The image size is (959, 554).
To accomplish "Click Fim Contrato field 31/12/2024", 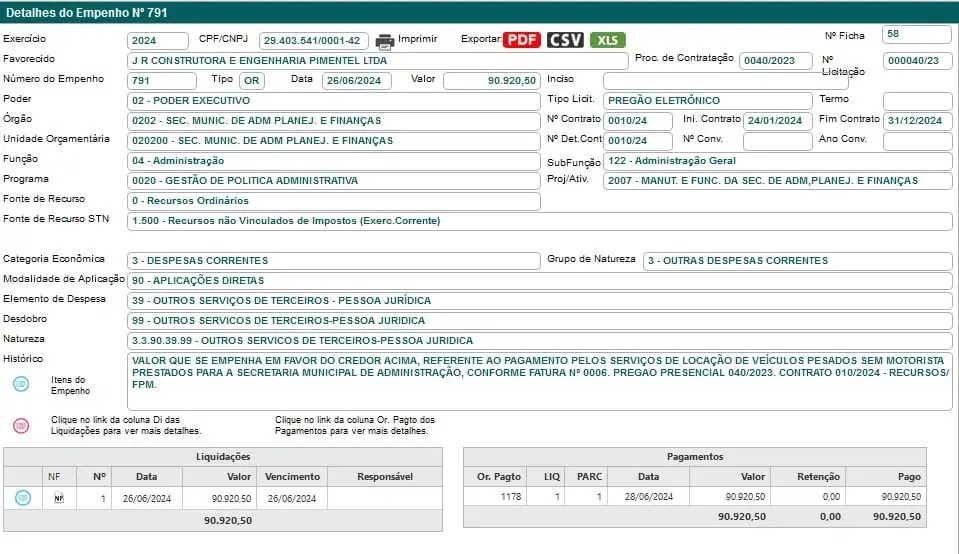I will coord(917,121).
